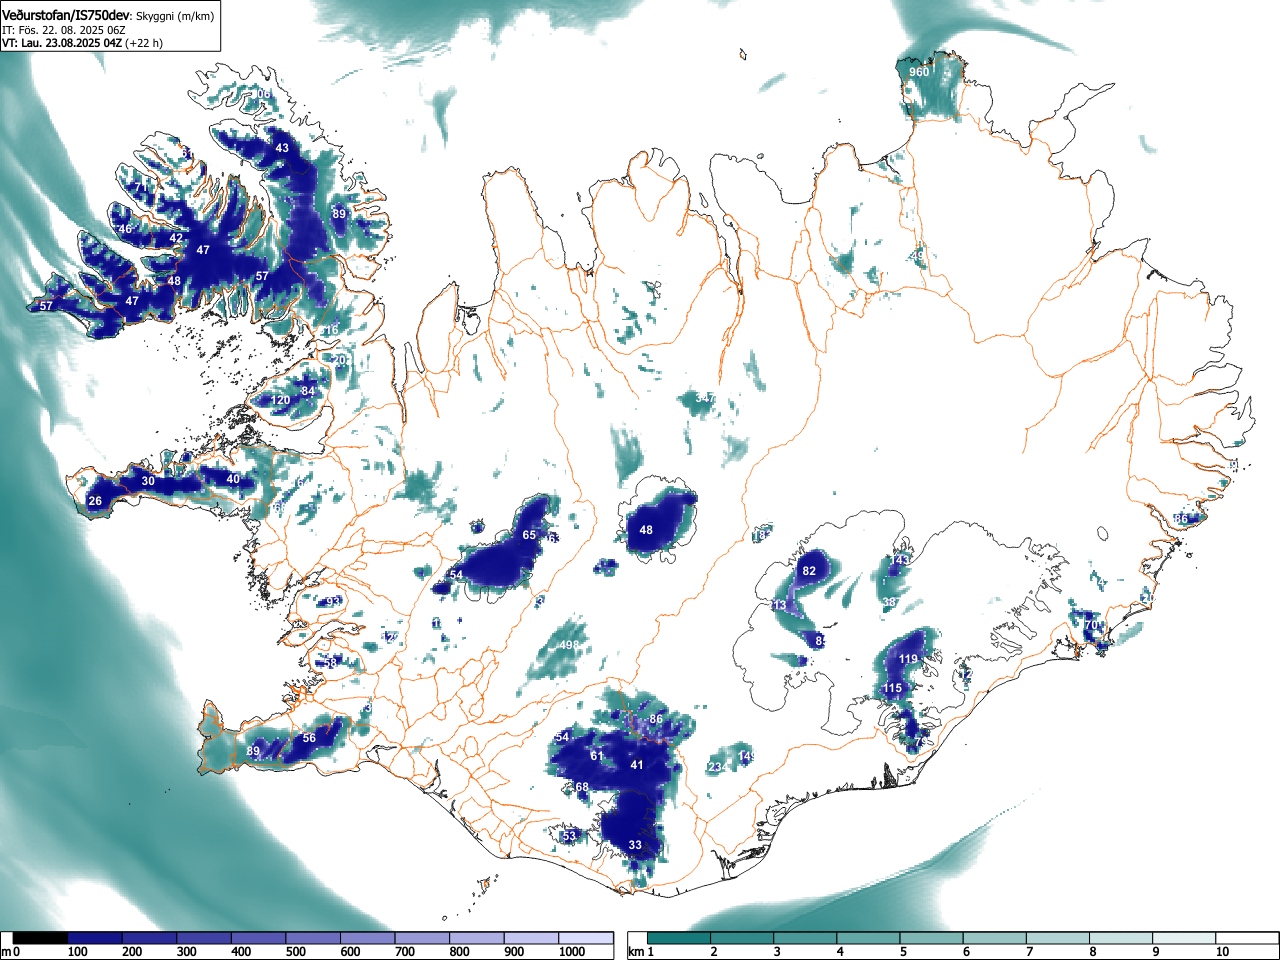The height and width of the screenshot is (960, 1280).
Task: Click the black 0–100 m legend swatch
Action: pos(40,938)
